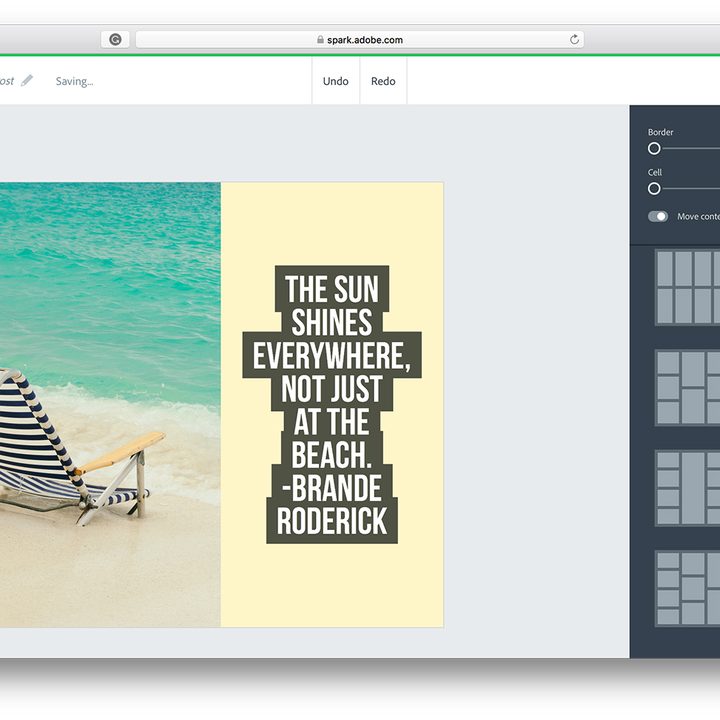Click the Grammarly extension icon beside address bar
The image size is (720, 720).
[115, 40]
